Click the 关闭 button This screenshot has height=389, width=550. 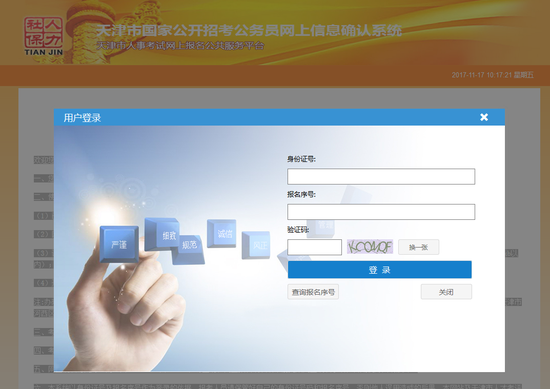click(x=446, y=292)
